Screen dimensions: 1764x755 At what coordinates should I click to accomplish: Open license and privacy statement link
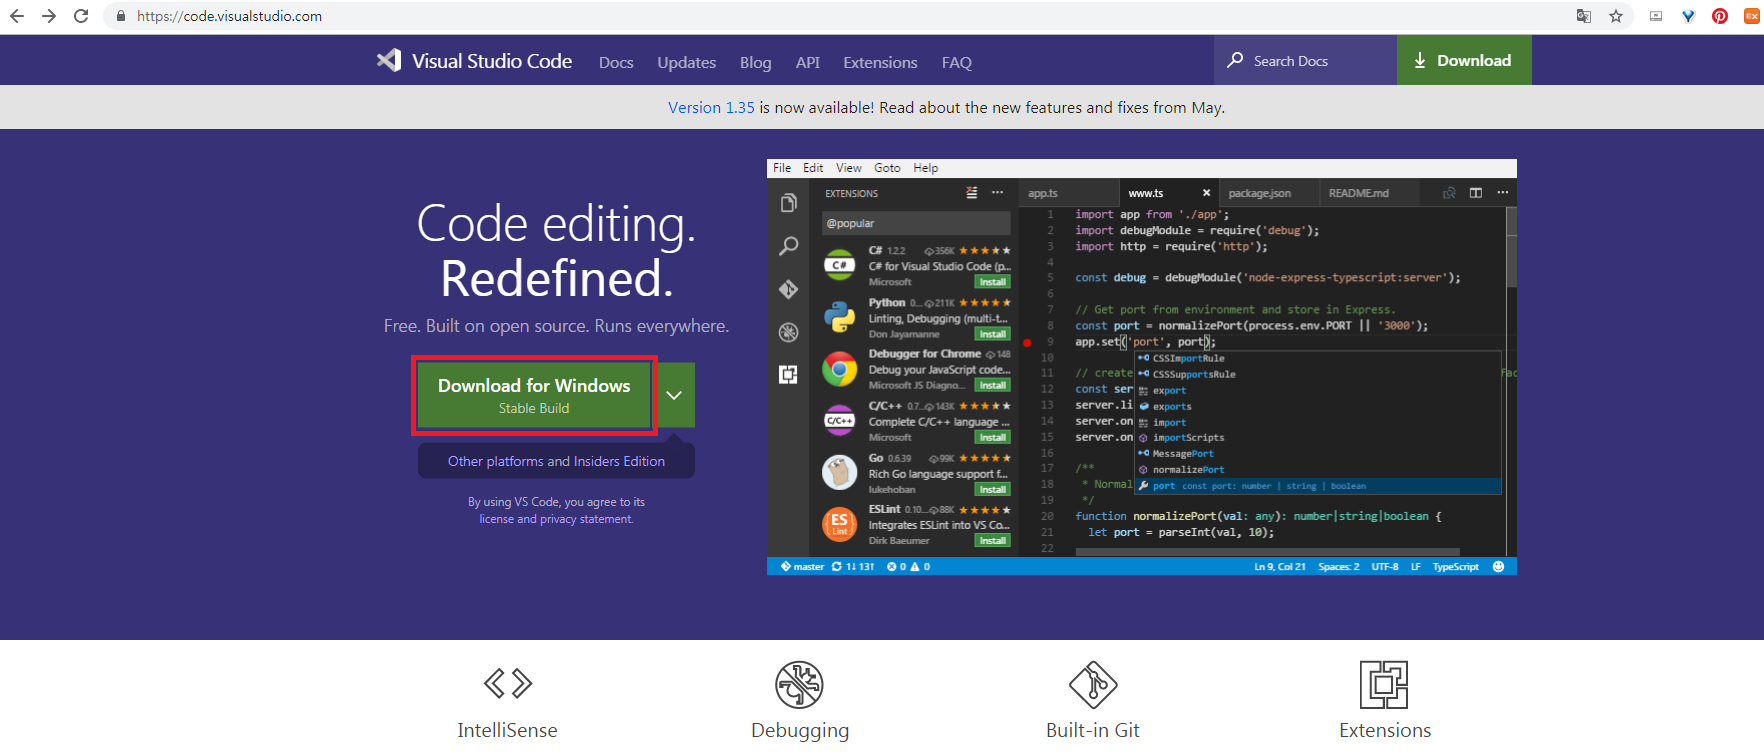click(x=556, y=519)
